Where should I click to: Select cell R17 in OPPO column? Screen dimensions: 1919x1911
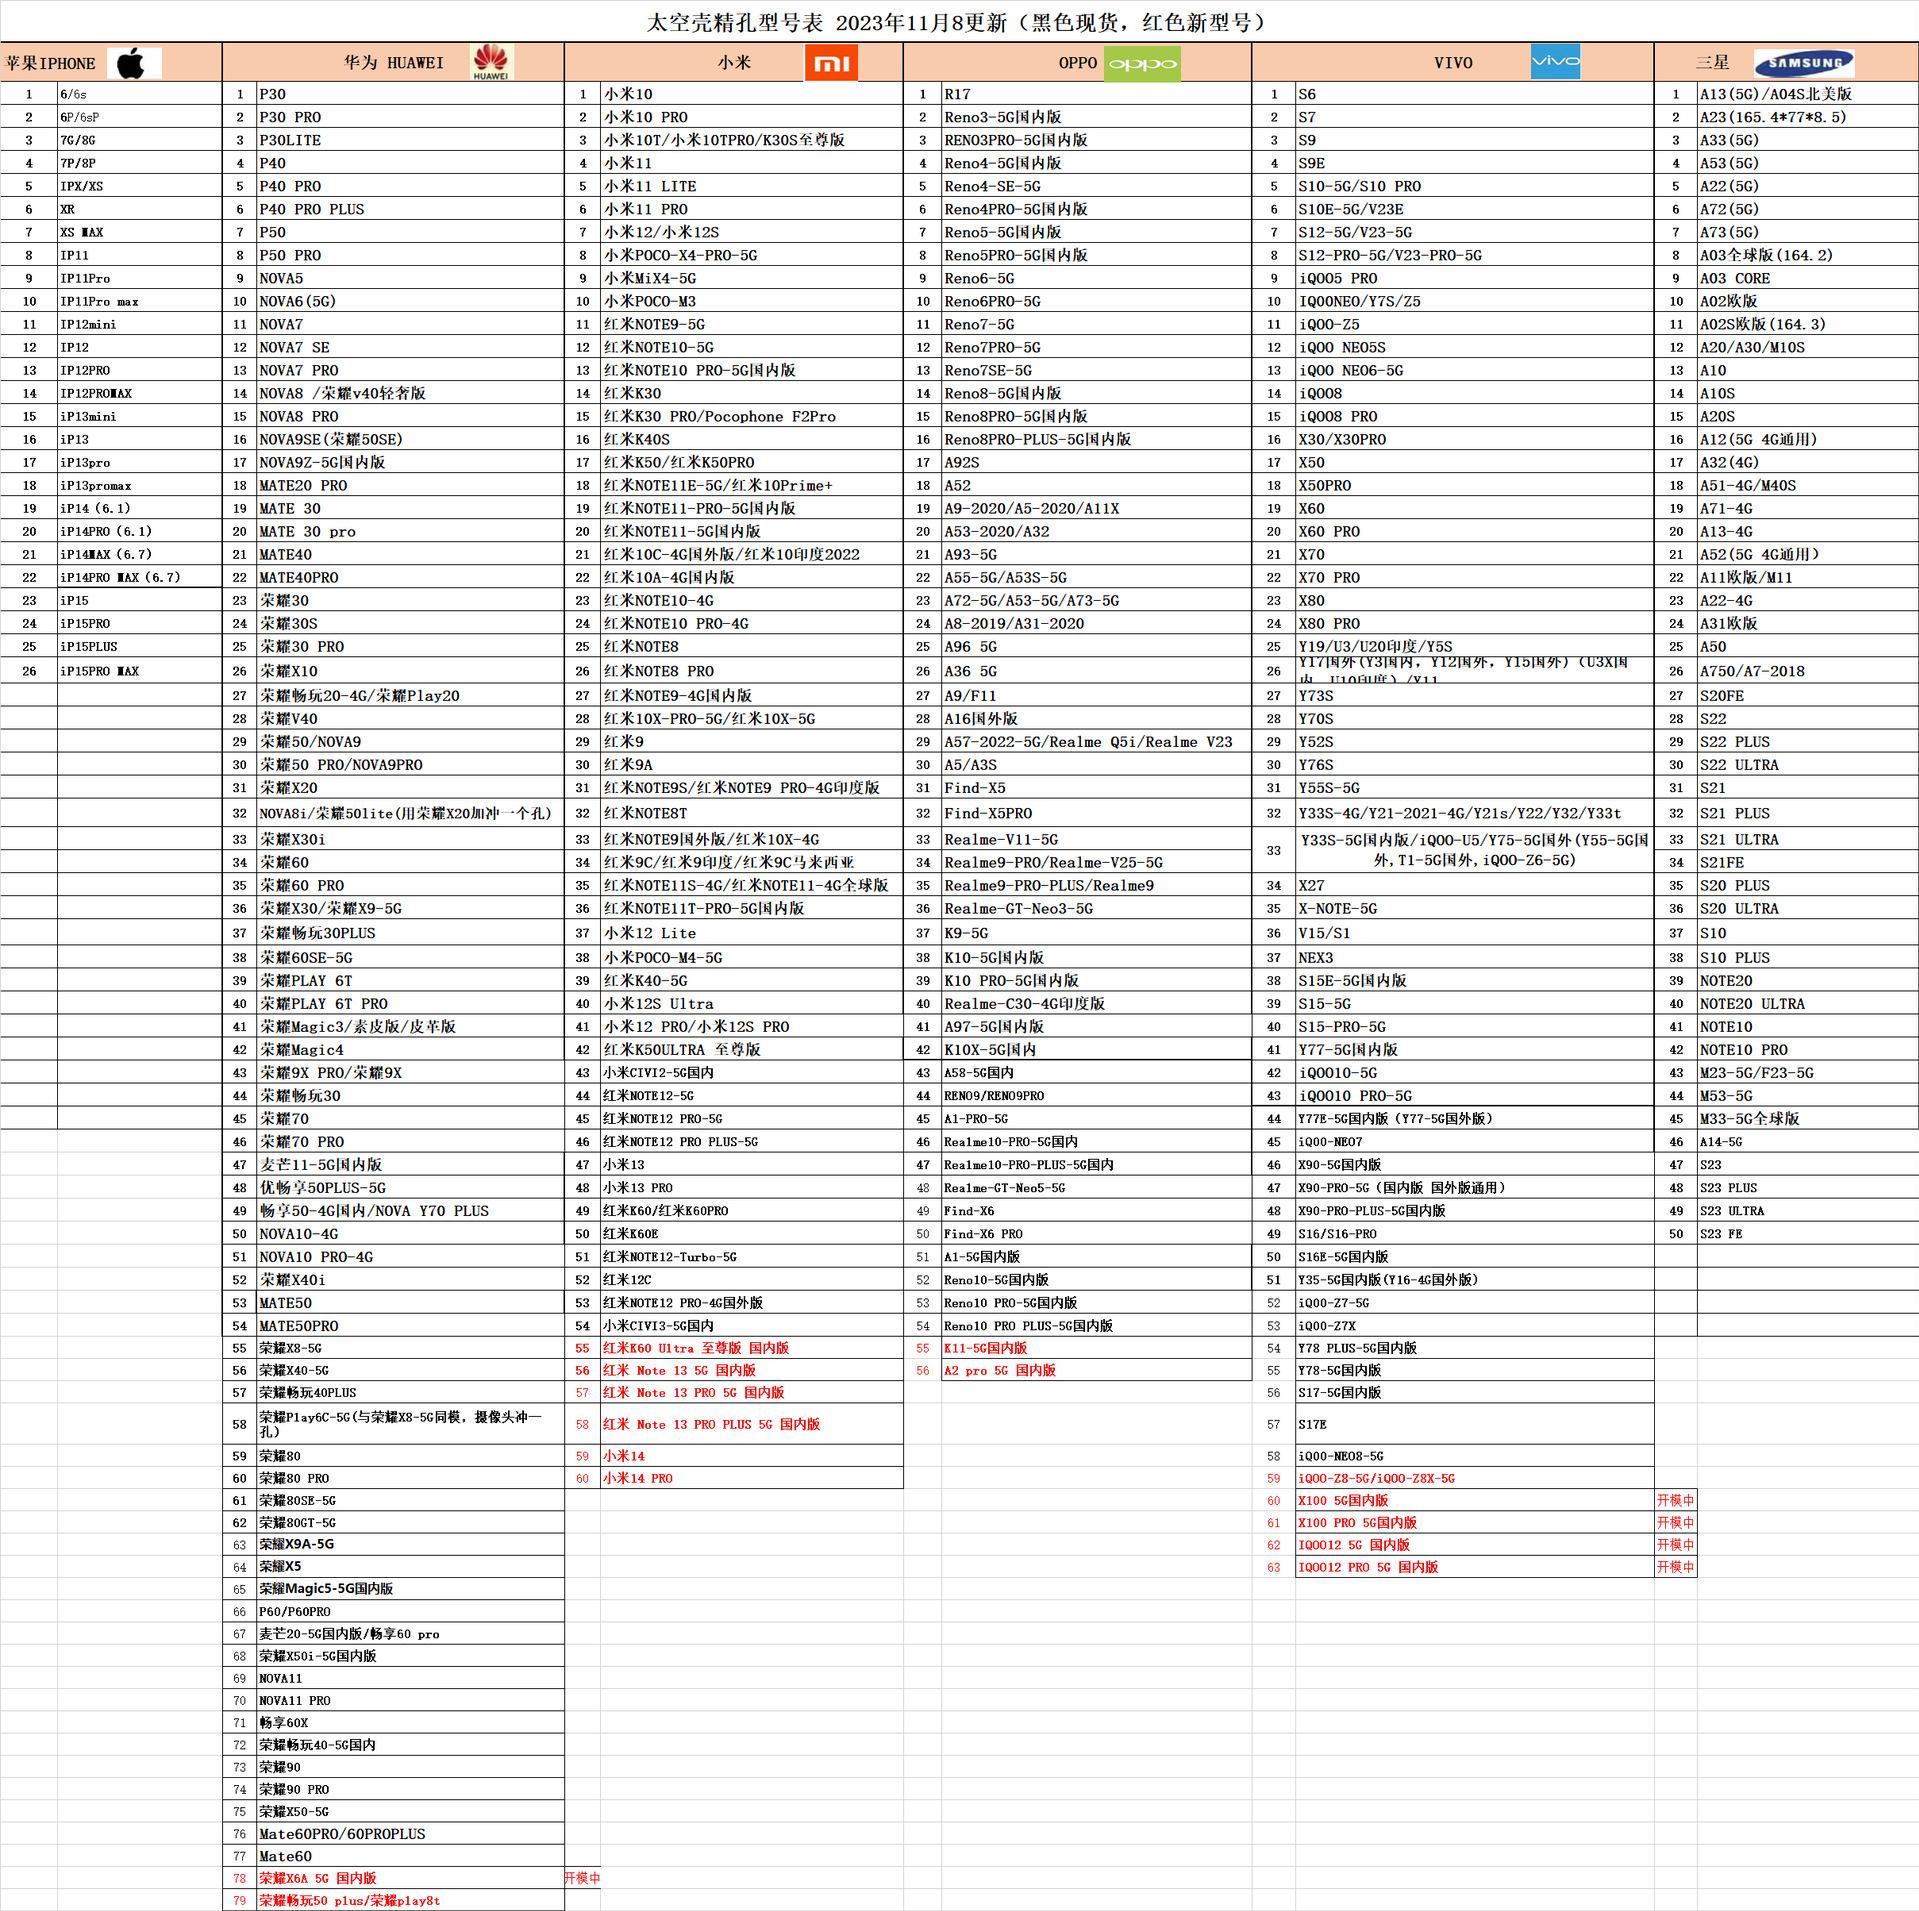pyautogui.click(x=1096, y=94)
